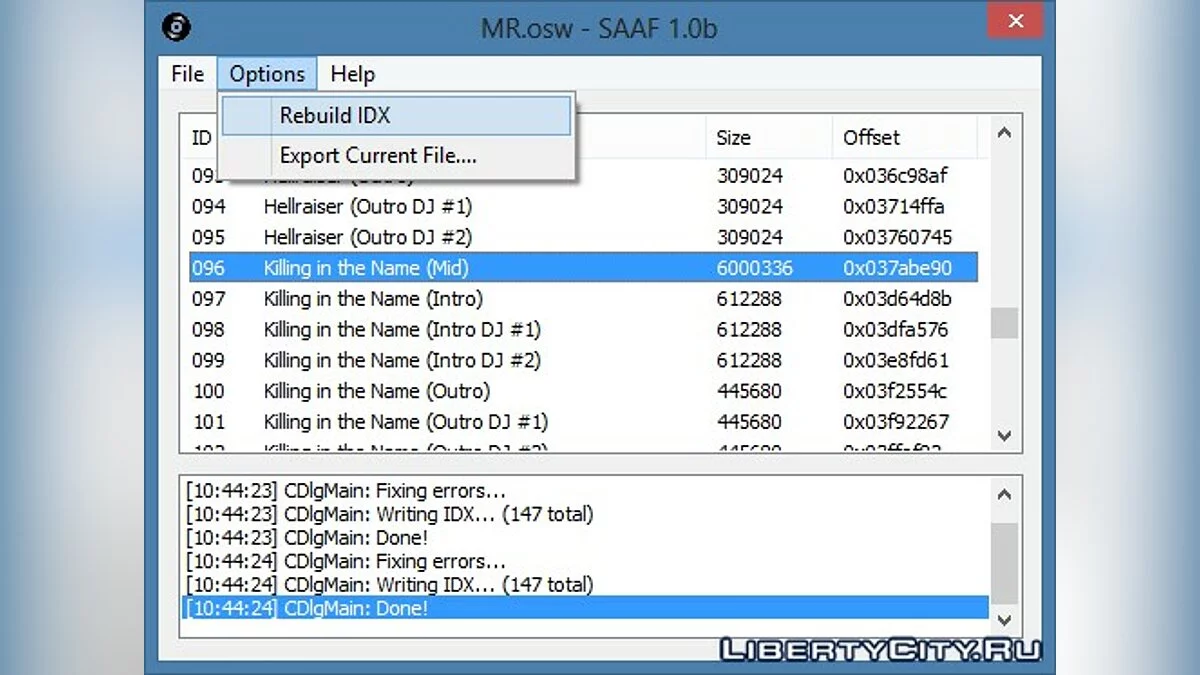1200x675 pixels.
Task: Collapse the Options menu
Action: coord(267,74)
